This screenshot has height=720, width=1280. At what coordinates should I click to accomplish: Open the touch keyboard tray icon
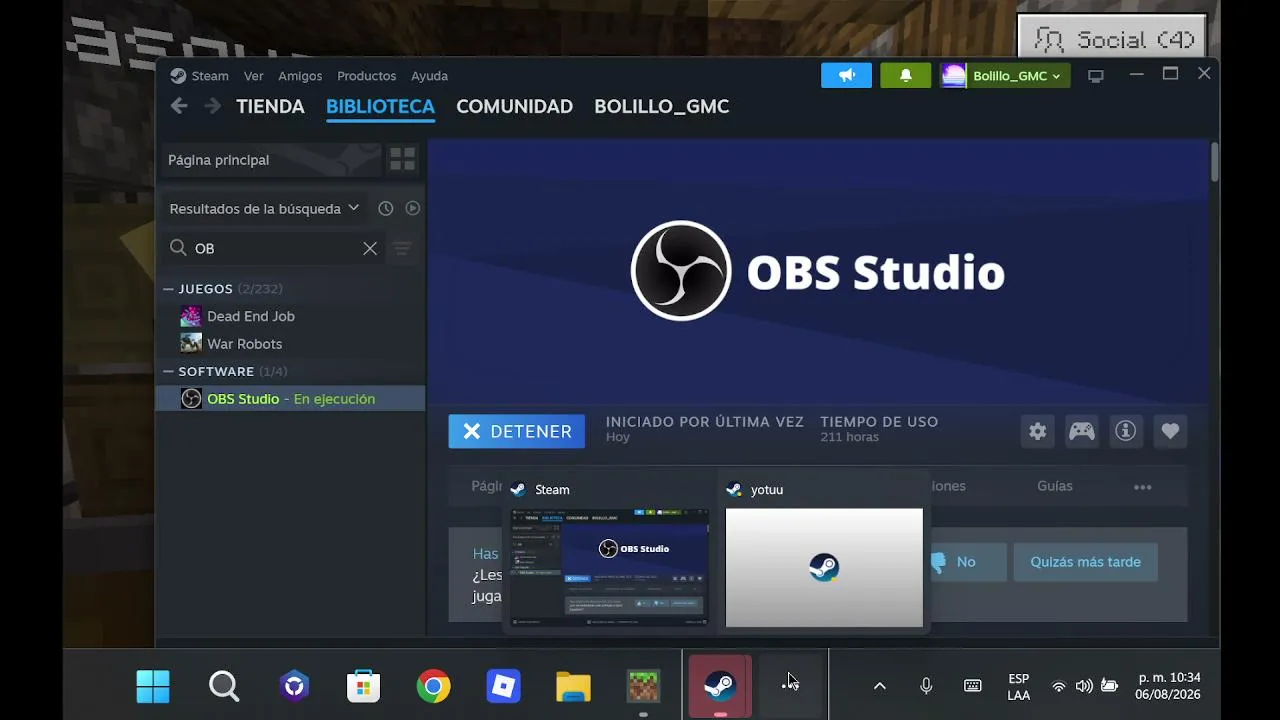[972, 686]
